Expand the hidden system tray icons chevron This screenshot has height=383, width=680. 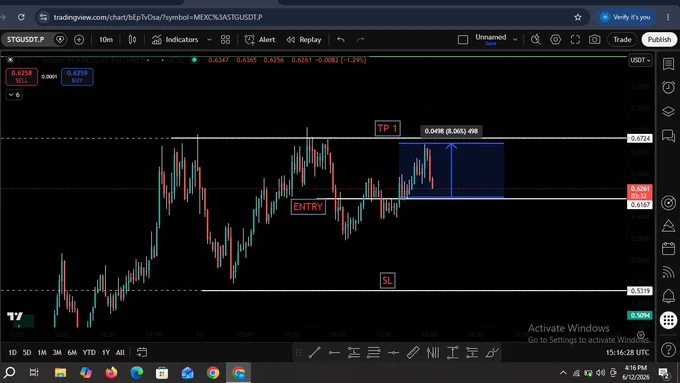(x=563, y=373)
